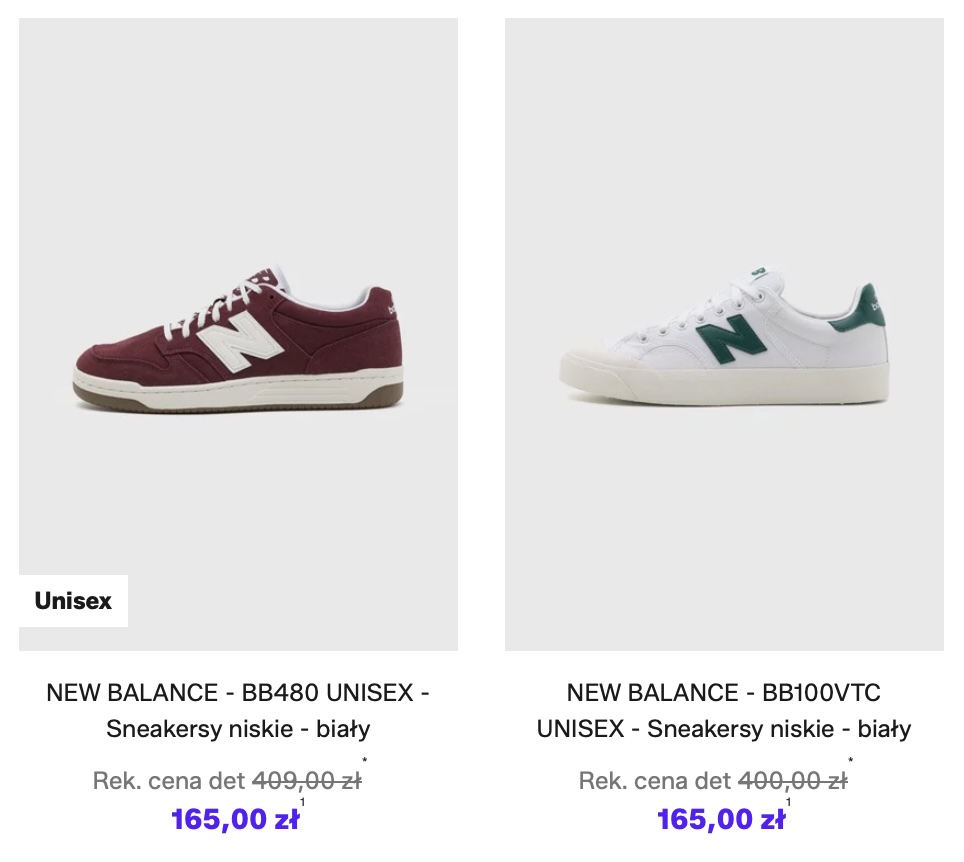The height and width of the screenshot is (862, 964).
Task: Click the Unisex badge on the left product
Action: coord(73,601)
